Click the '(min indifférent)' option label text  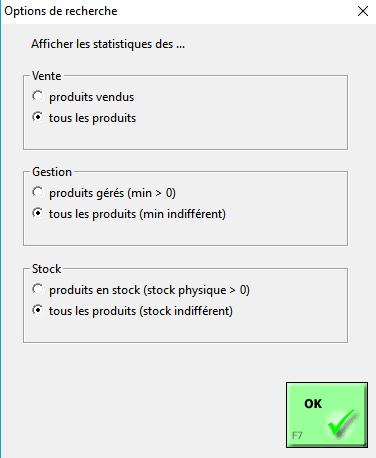(x=182, y=214)
